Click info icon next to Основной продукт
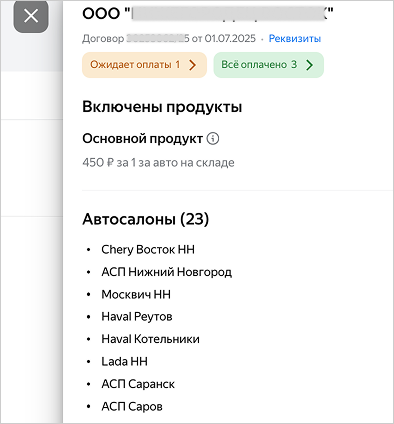This screenshot has height=424, width=394. (213, 138)
